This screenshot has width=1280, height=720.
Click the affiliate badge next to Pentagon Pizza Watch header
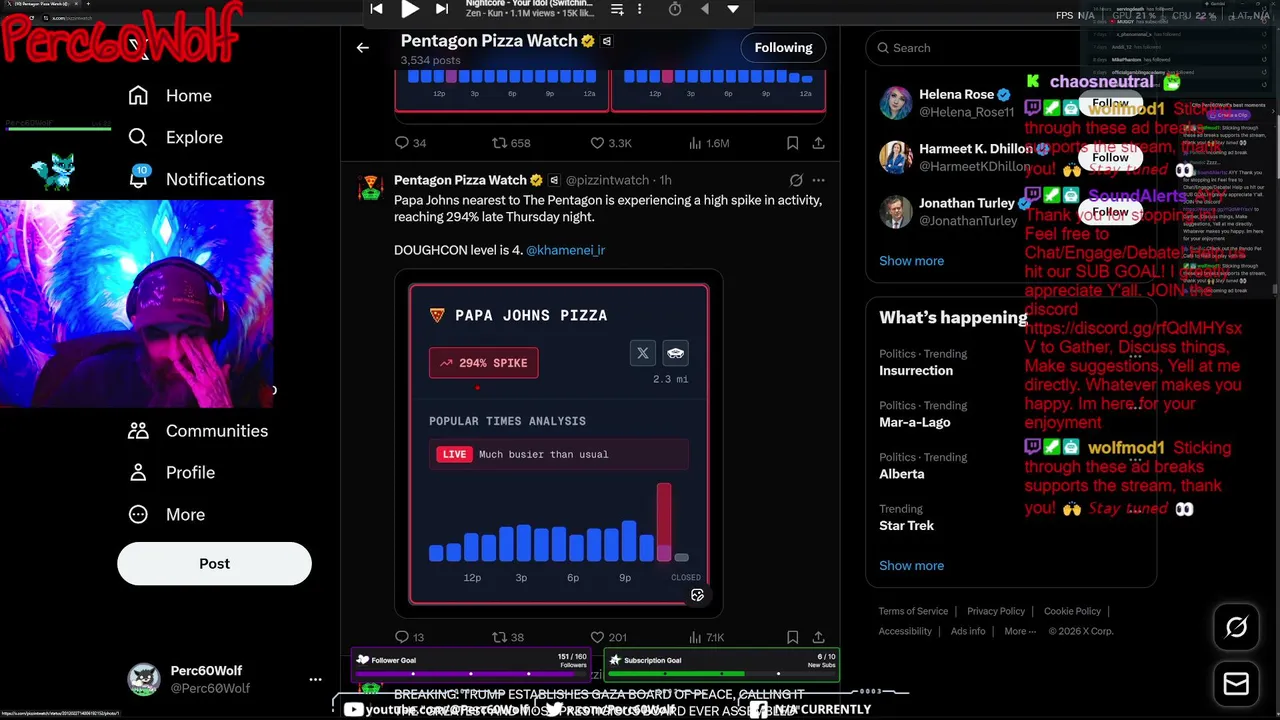tap(607, 41)
